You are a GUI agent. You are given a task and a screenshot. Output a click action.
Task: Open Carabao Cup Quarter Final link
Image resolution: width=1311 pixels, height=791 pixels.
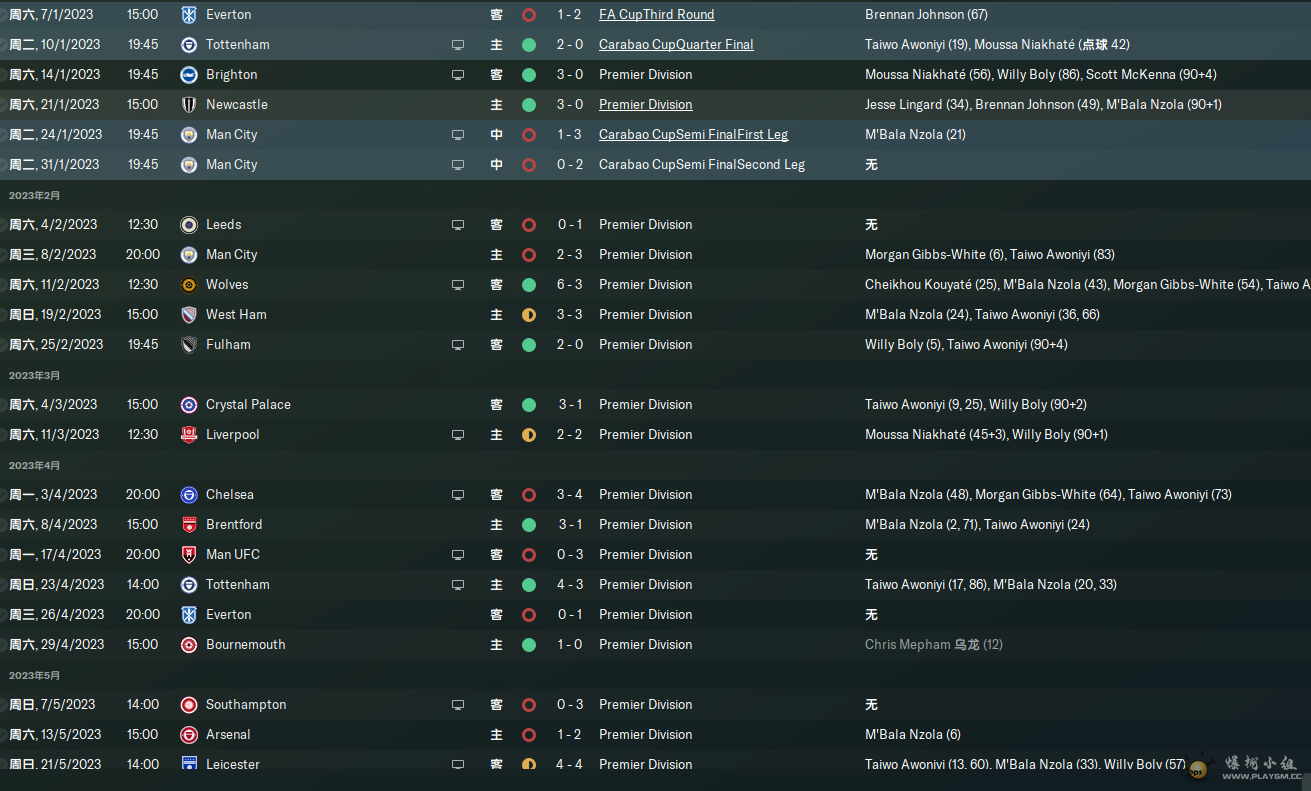(x=676, y=45)
